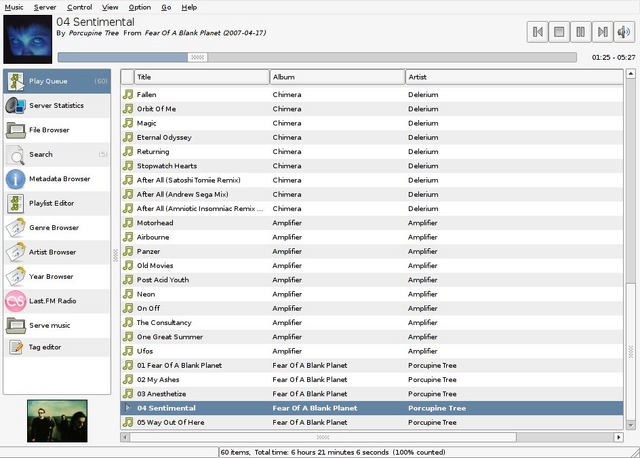640x458 pixels.
Task: Click the horizontal scrollbar right arrow
Action: click(x=619, y=437)
